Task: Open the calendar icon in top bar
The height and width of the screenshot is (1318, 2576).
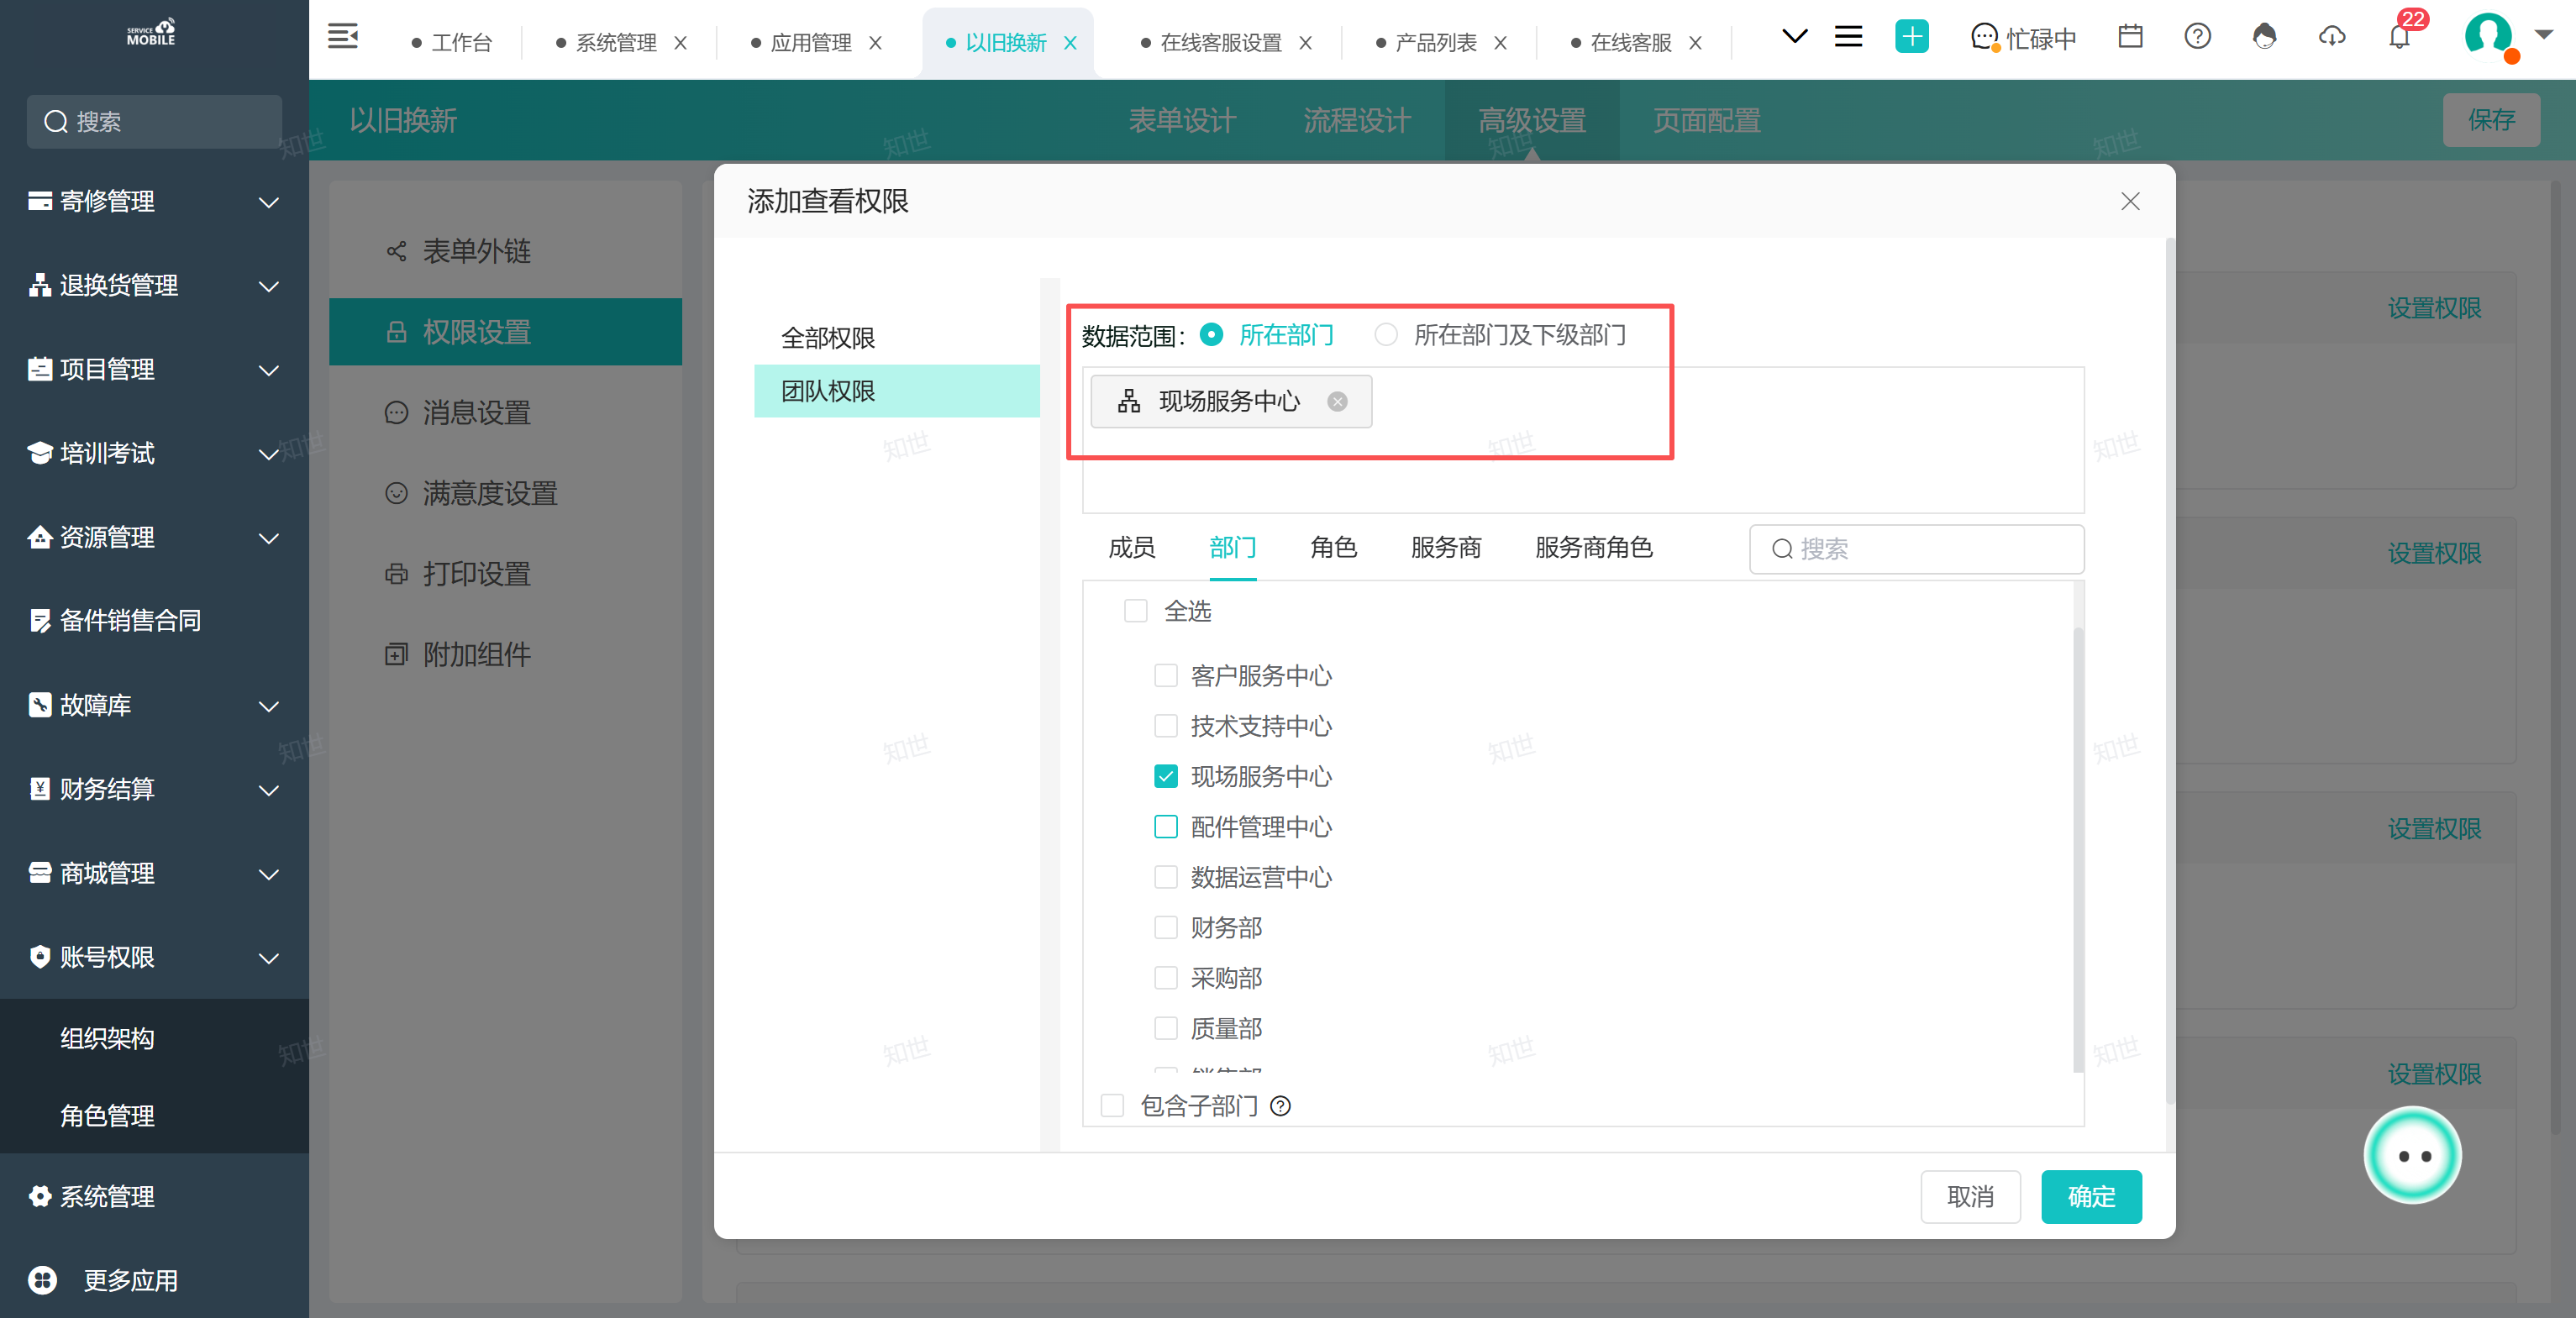Action: [x=2130, y=37]
